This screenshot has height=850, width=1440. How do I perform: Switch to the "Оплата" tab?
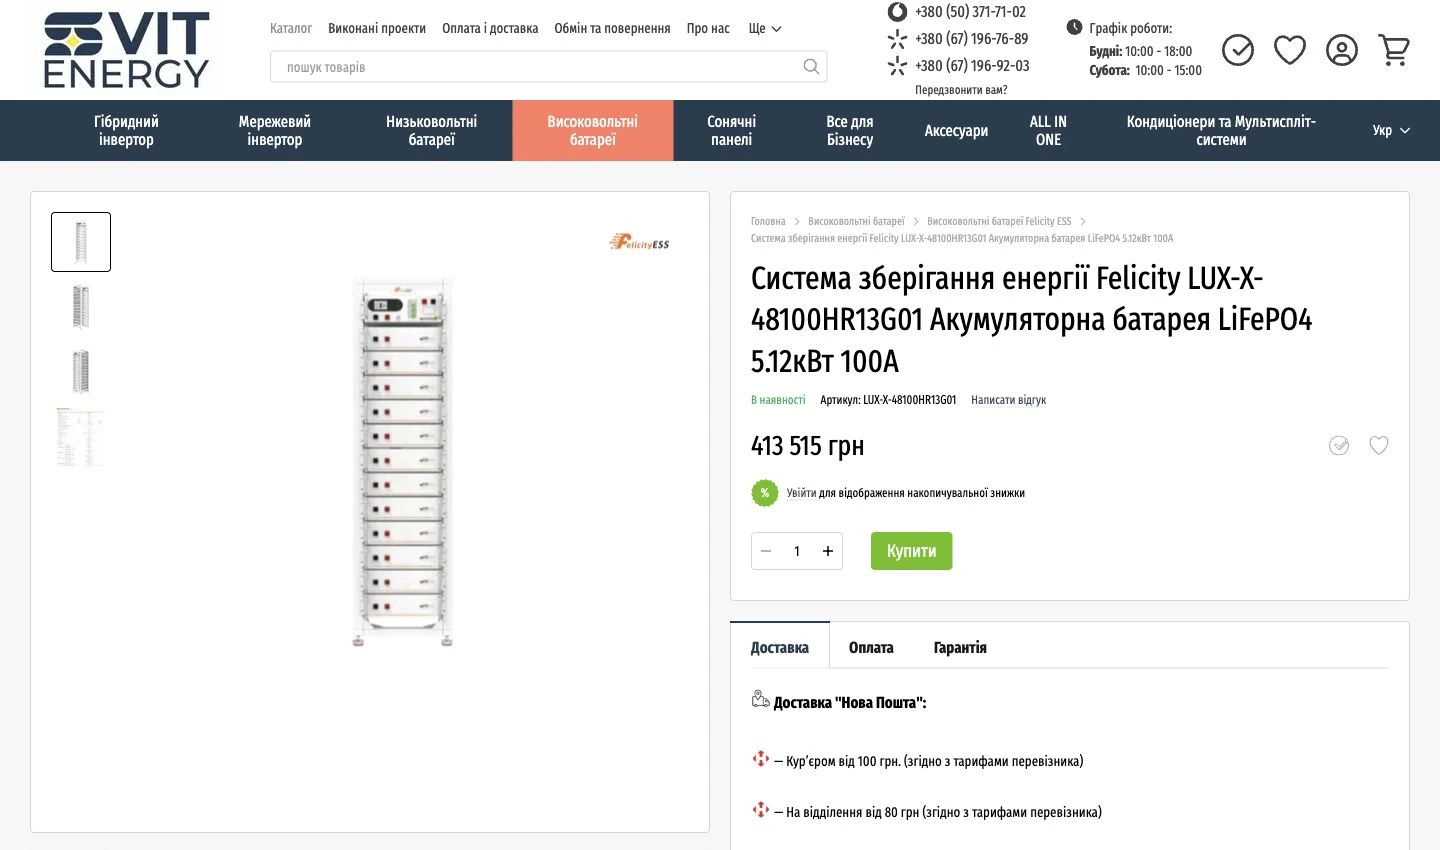(x=871, y=648)
